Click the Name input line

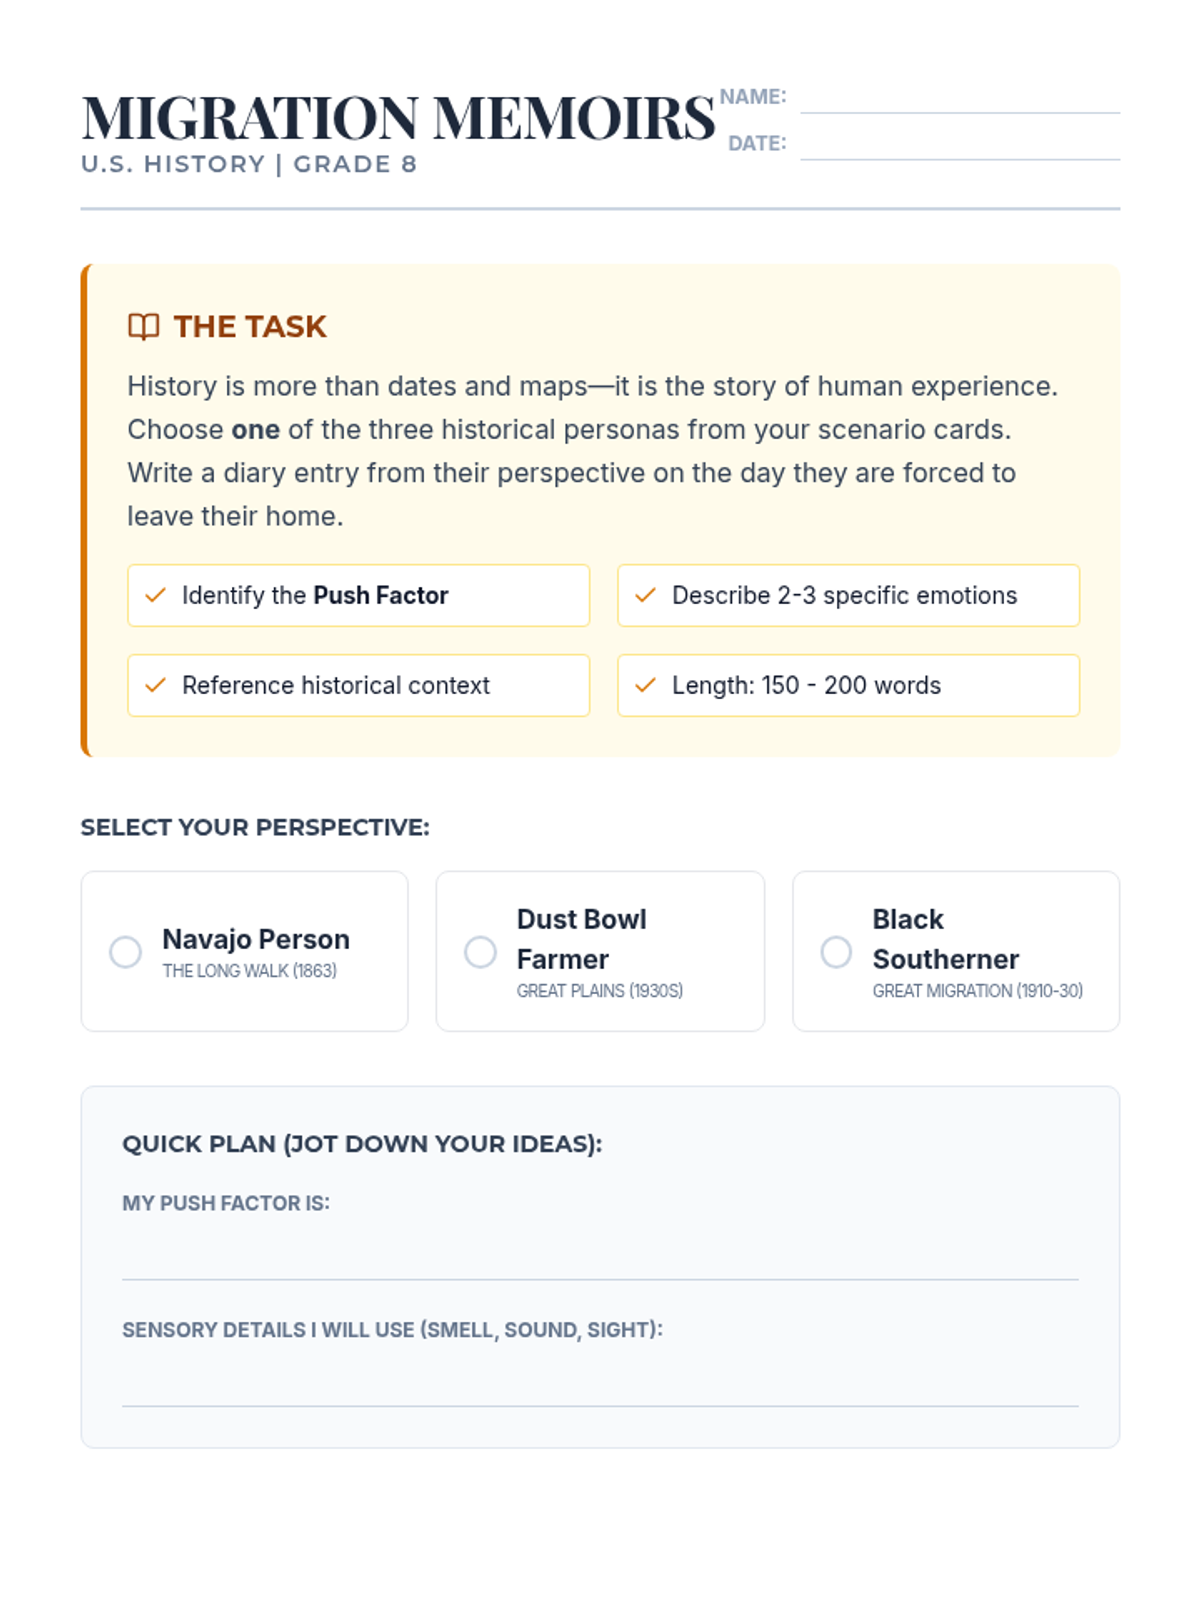point(960,100)
